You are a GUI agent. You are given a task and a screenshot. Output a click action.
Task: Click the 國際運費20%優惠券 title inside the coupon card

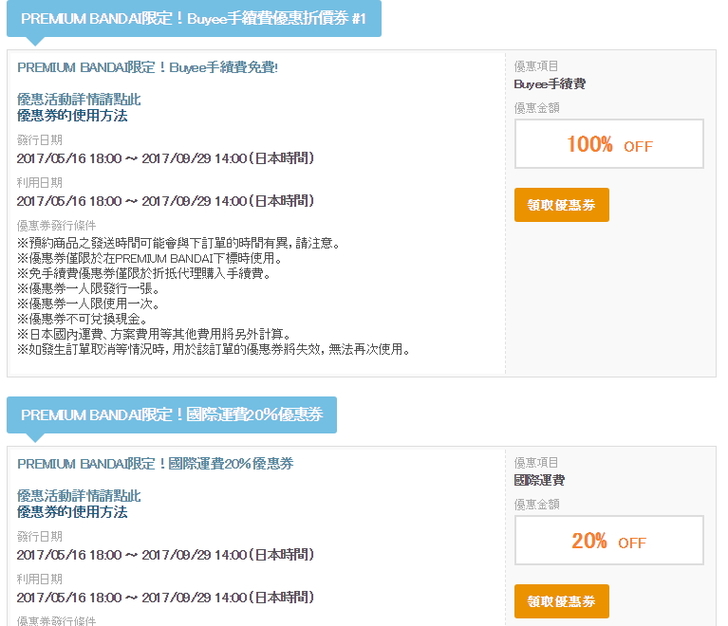click(x=155, y=464)
